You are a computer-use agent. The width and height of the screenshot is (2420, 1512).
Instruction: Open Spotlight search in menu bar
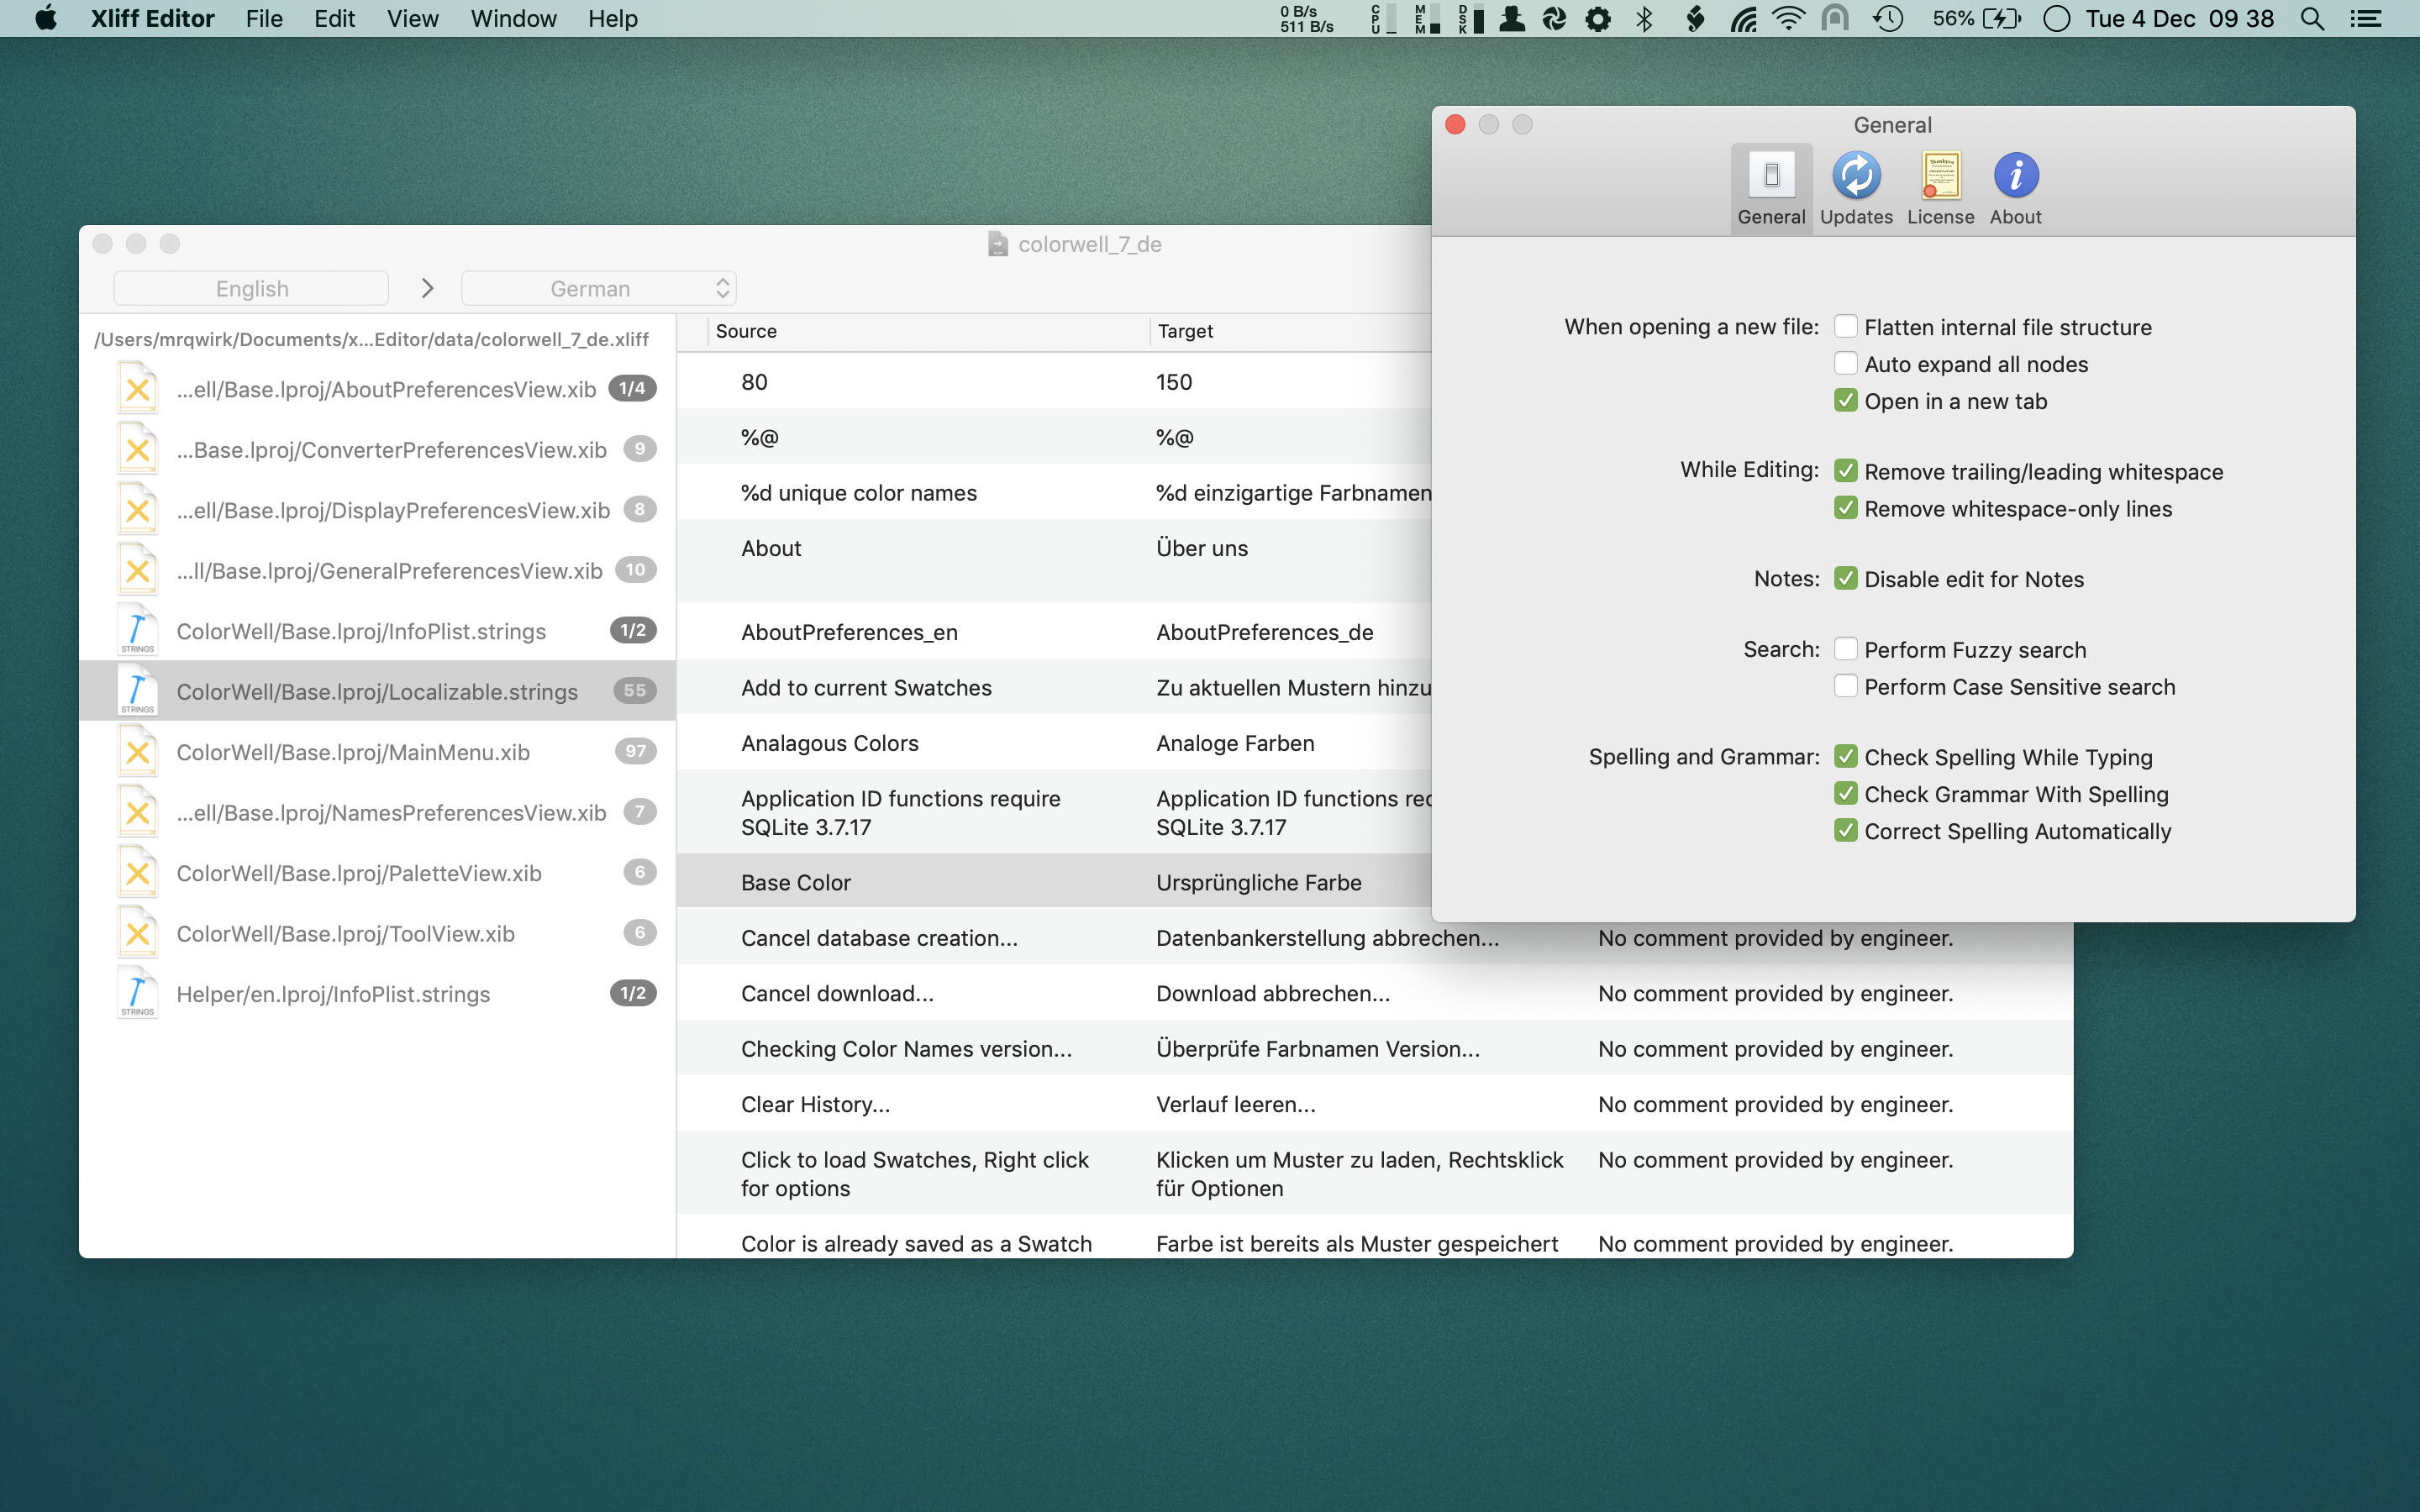[x=2312, y=18]
